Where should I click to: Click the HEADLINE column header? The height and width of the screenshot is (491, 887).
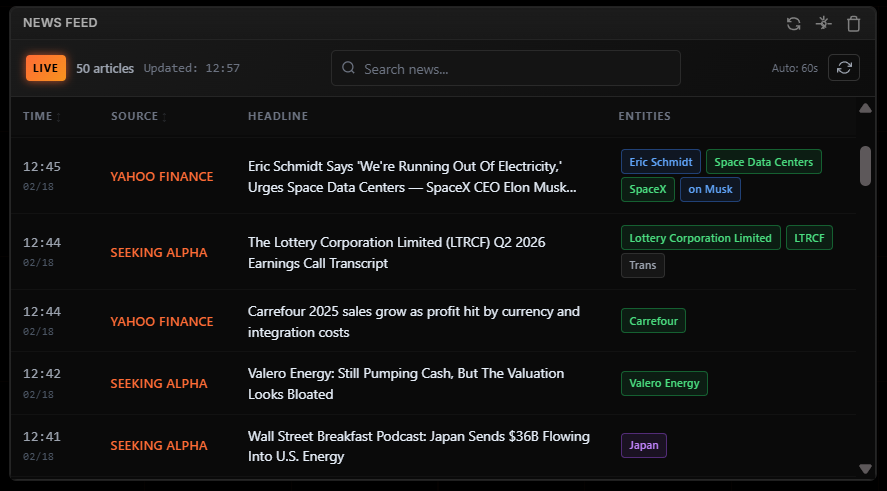click(x=278, y=116)
